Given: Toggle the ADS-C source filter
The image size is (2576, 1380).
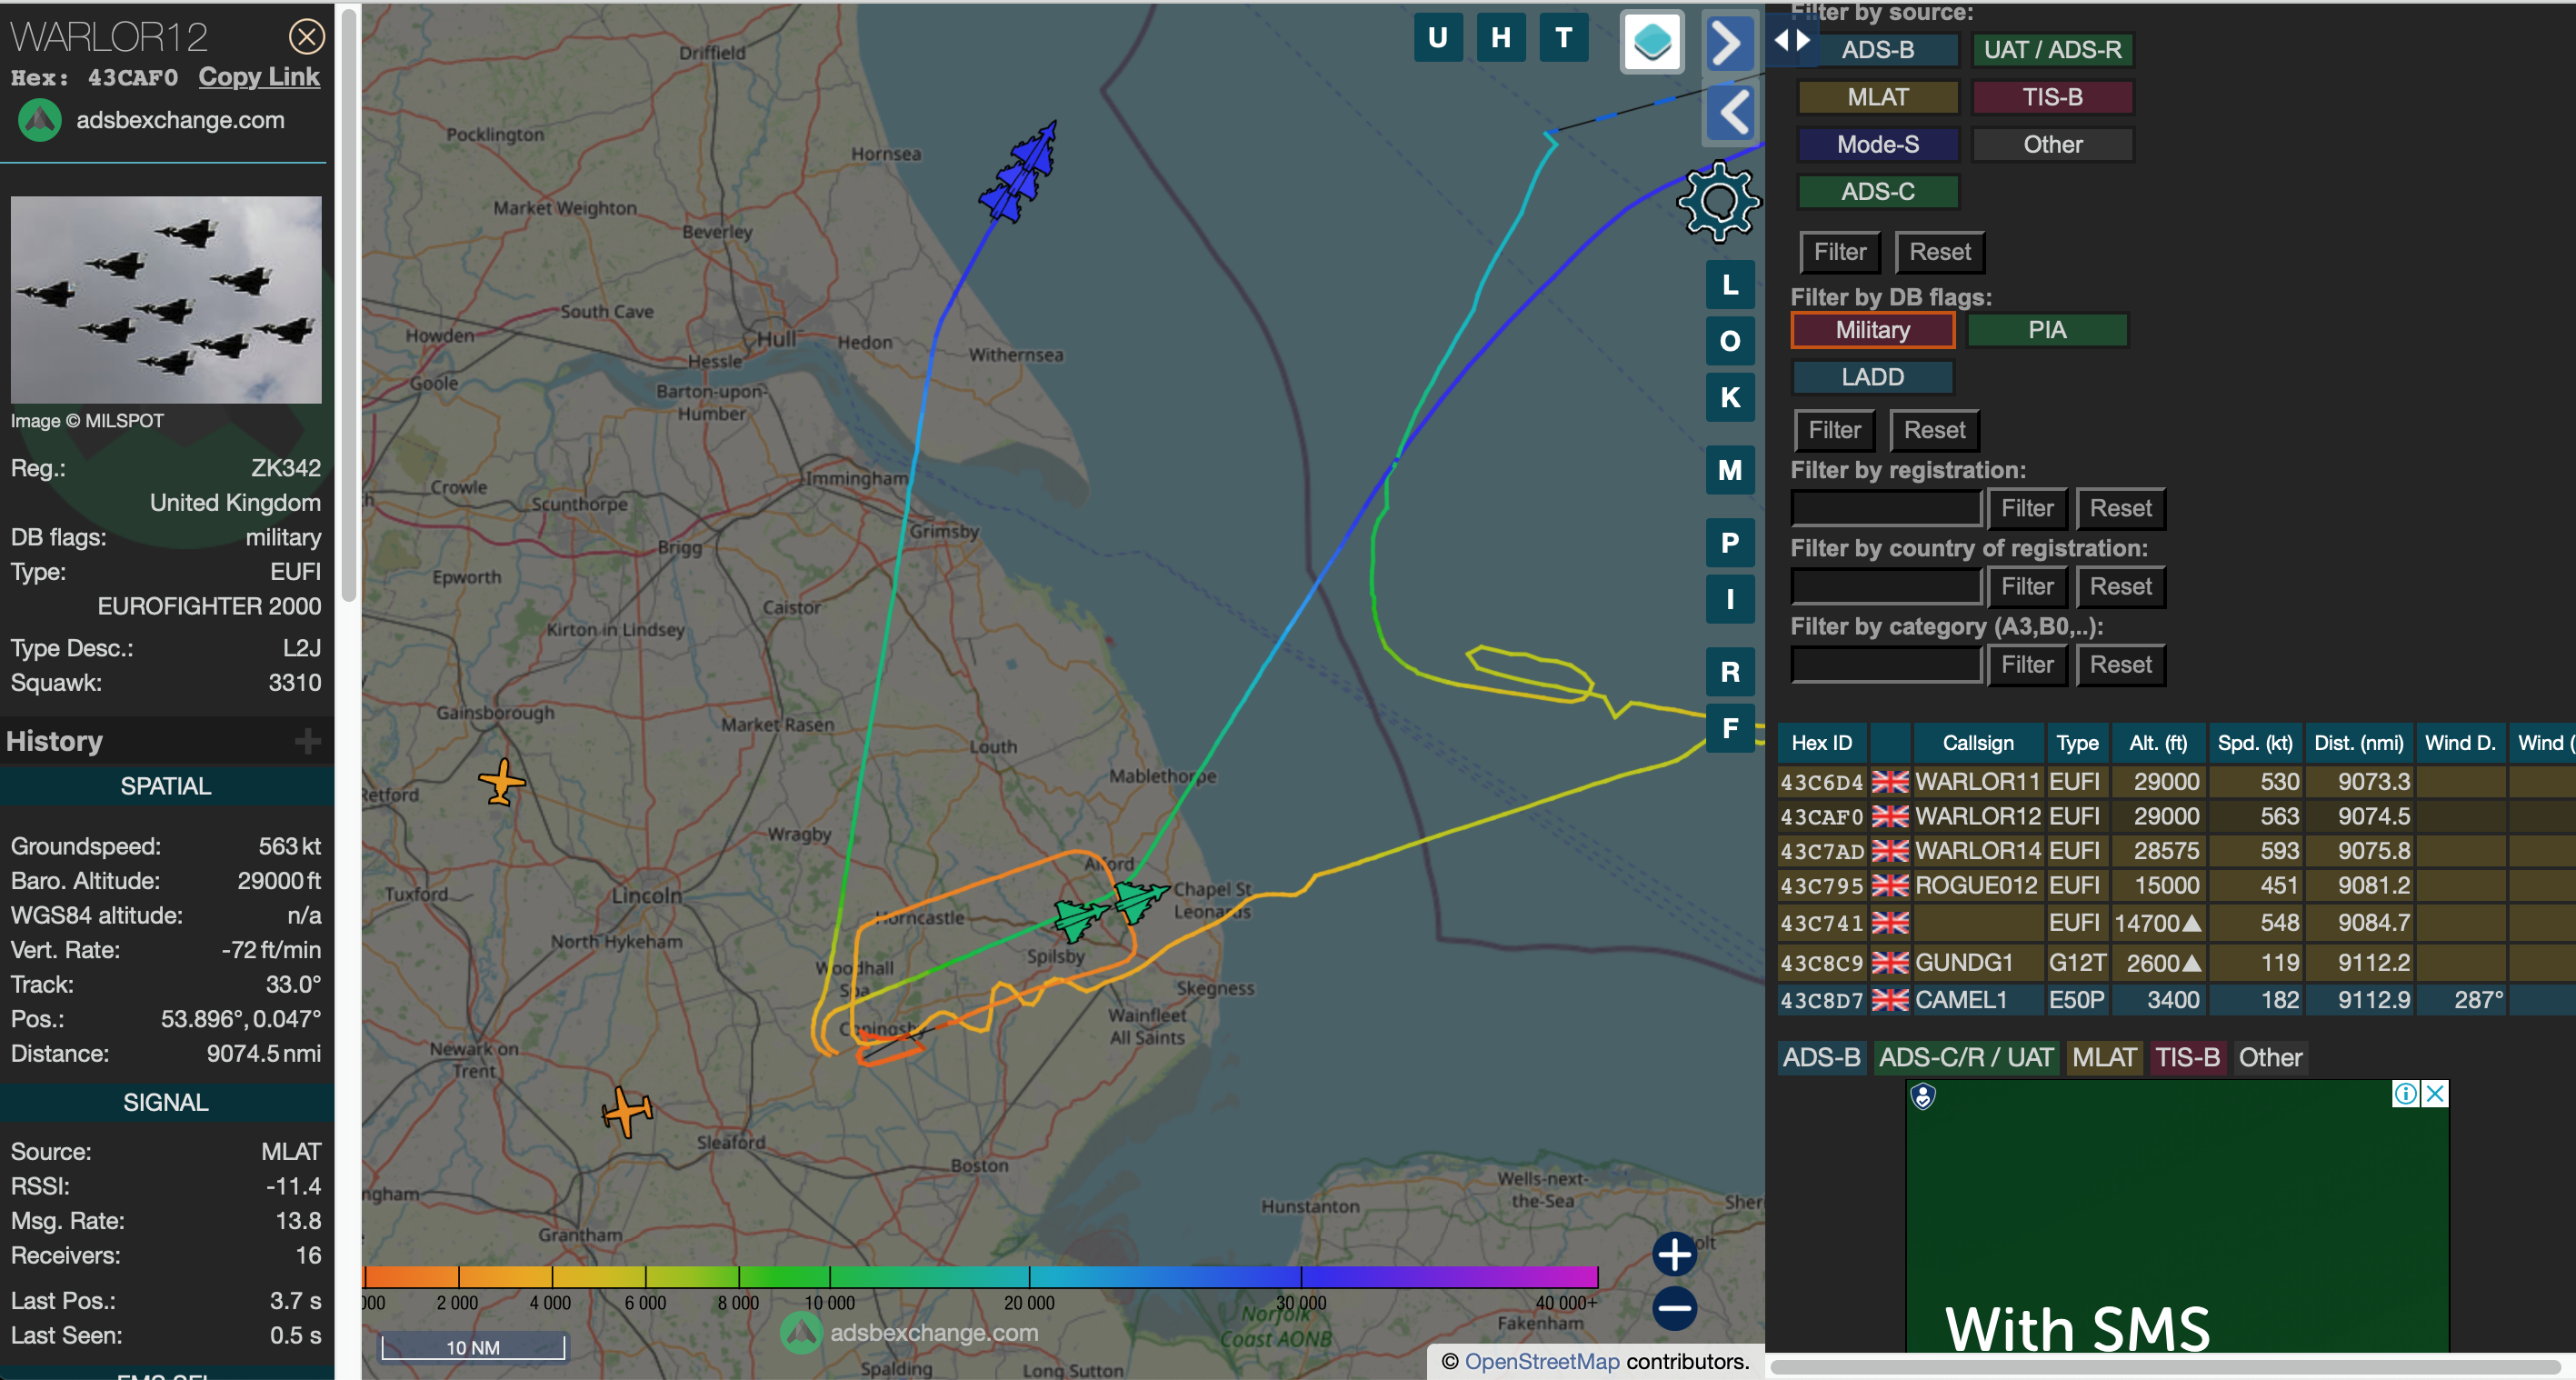Looking at the screenshot, I should tap(1878, 191).
